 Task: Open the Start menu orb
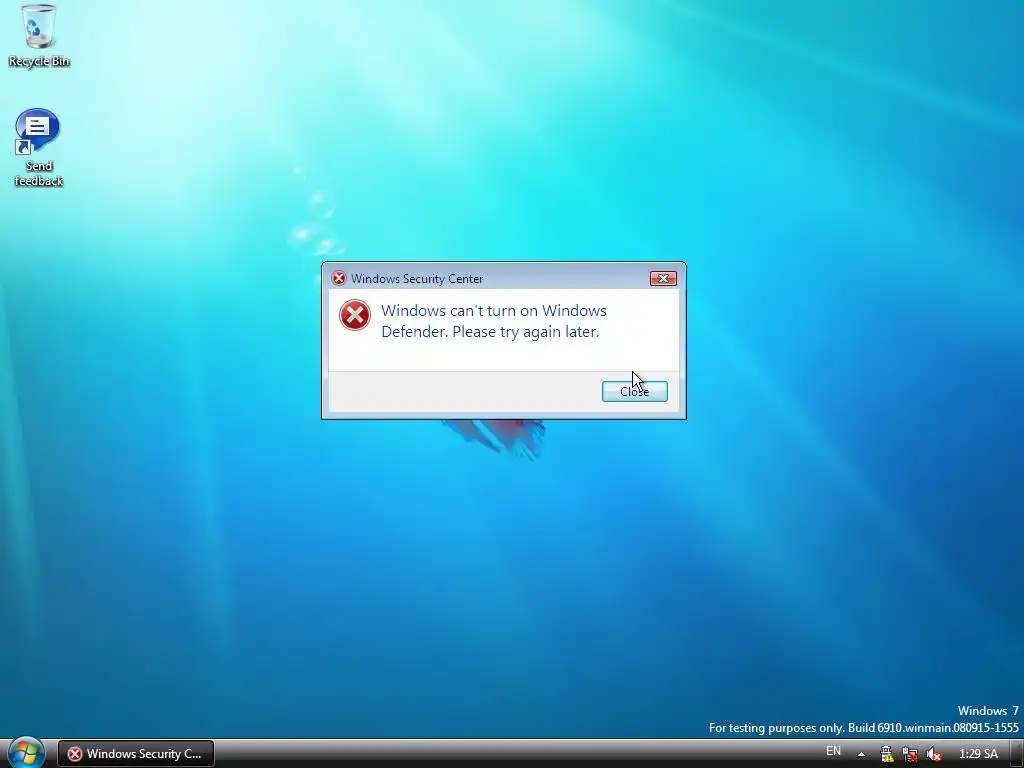coord(26,752)
